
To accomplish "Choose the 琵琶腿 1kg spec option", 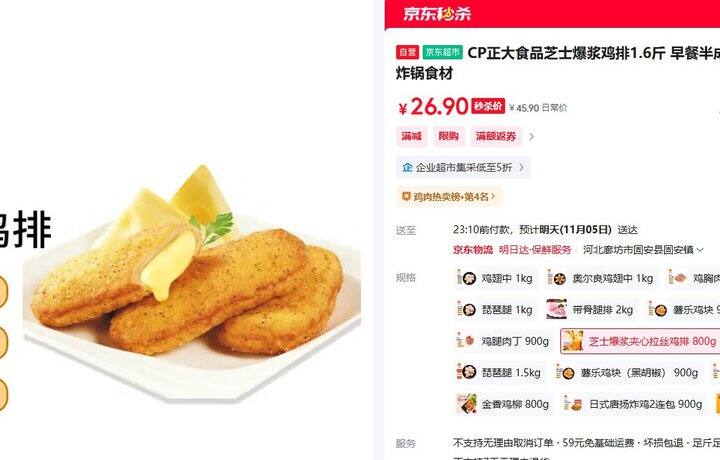I will coord(495,310).
